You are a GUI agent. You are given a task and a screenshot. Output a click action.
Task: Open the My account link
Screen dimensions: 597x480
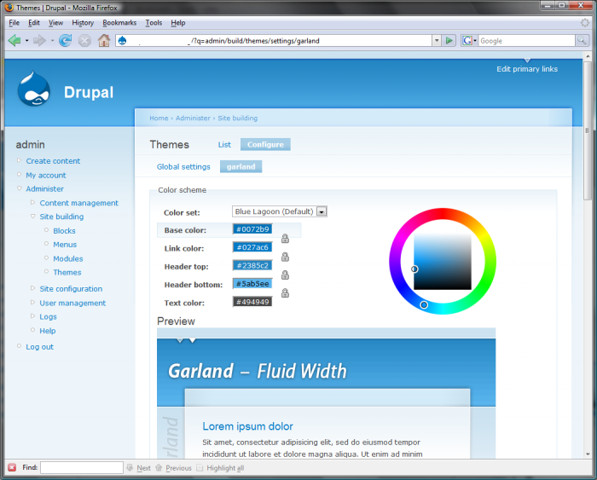pyautogui.click(x=46, y=175)
